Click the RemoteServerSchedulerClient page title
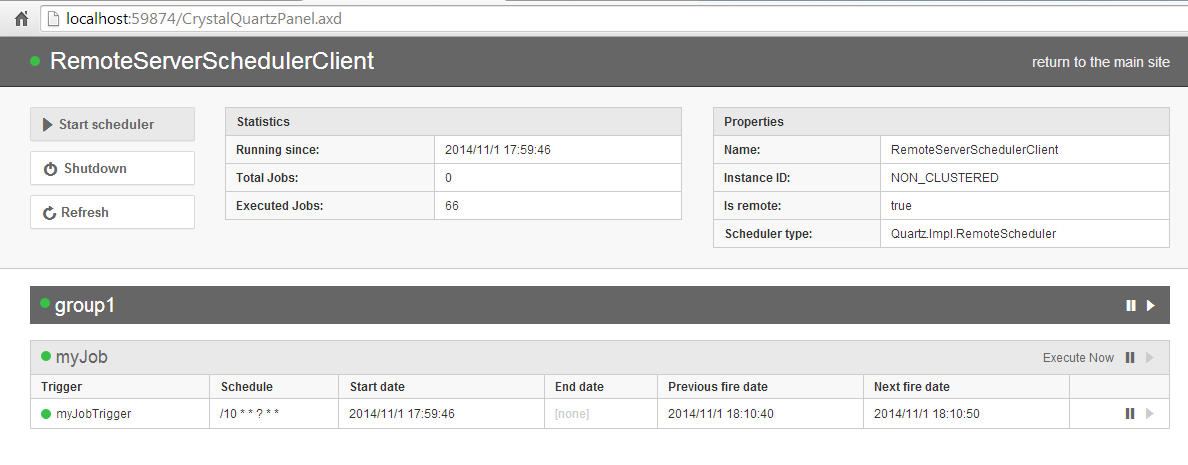 pos(212,61)
